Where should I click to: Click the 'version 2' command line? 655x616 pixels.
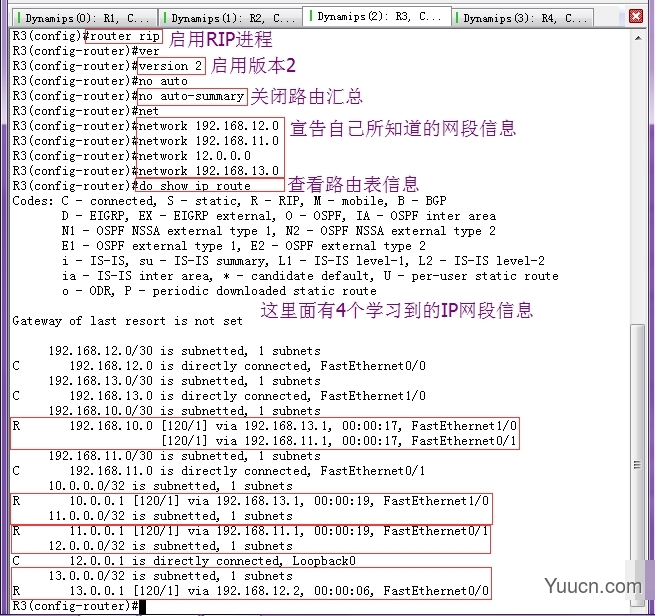pos(170,66)
